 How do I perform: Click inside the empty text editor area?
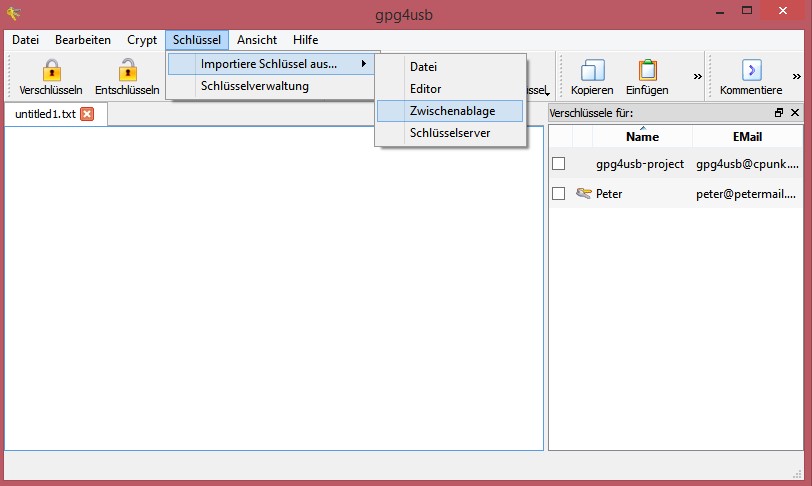click(273, 290)
